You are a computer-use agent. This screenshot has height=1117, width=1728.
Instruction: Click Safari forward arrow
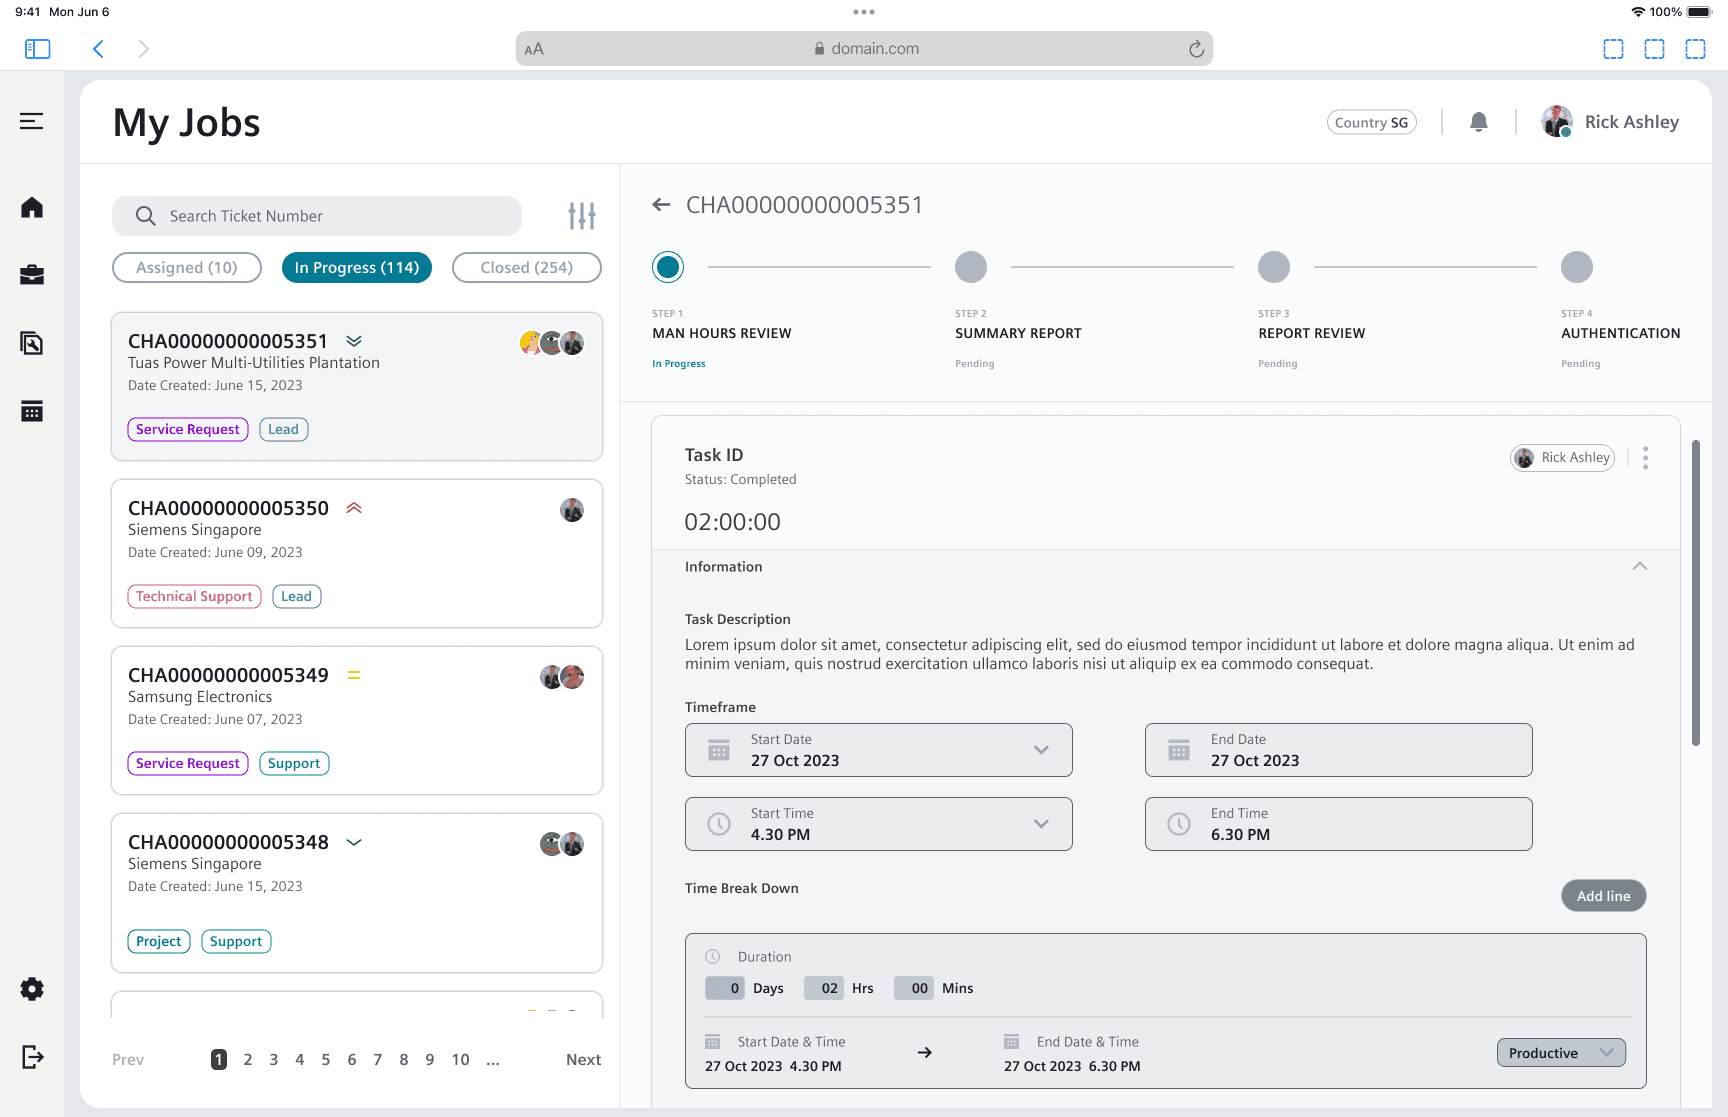144,49
